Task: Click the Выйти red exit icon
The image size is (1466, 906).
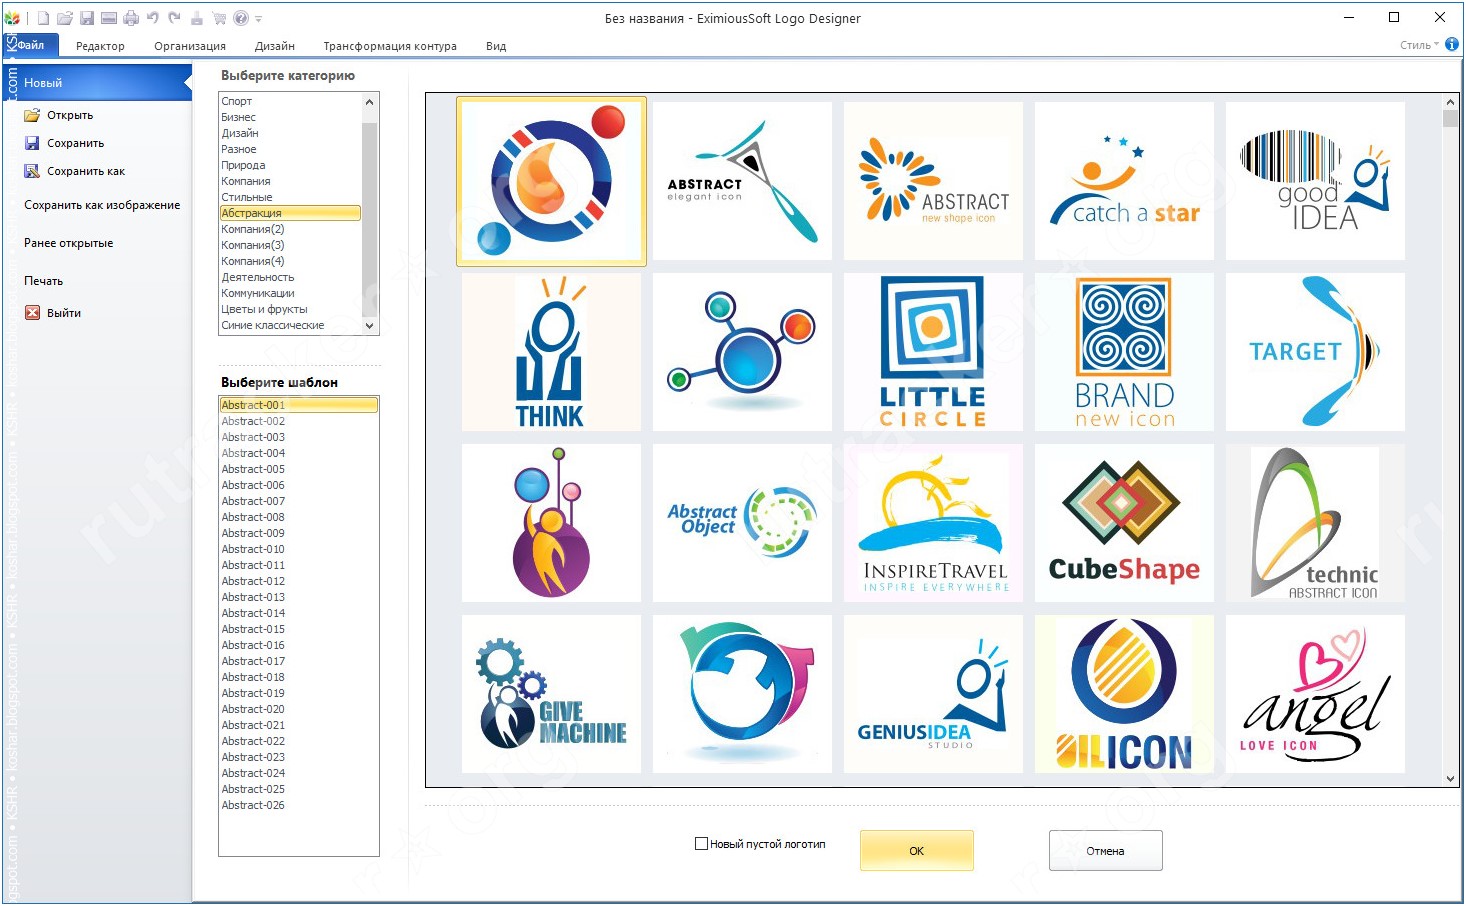Action: 32,313
